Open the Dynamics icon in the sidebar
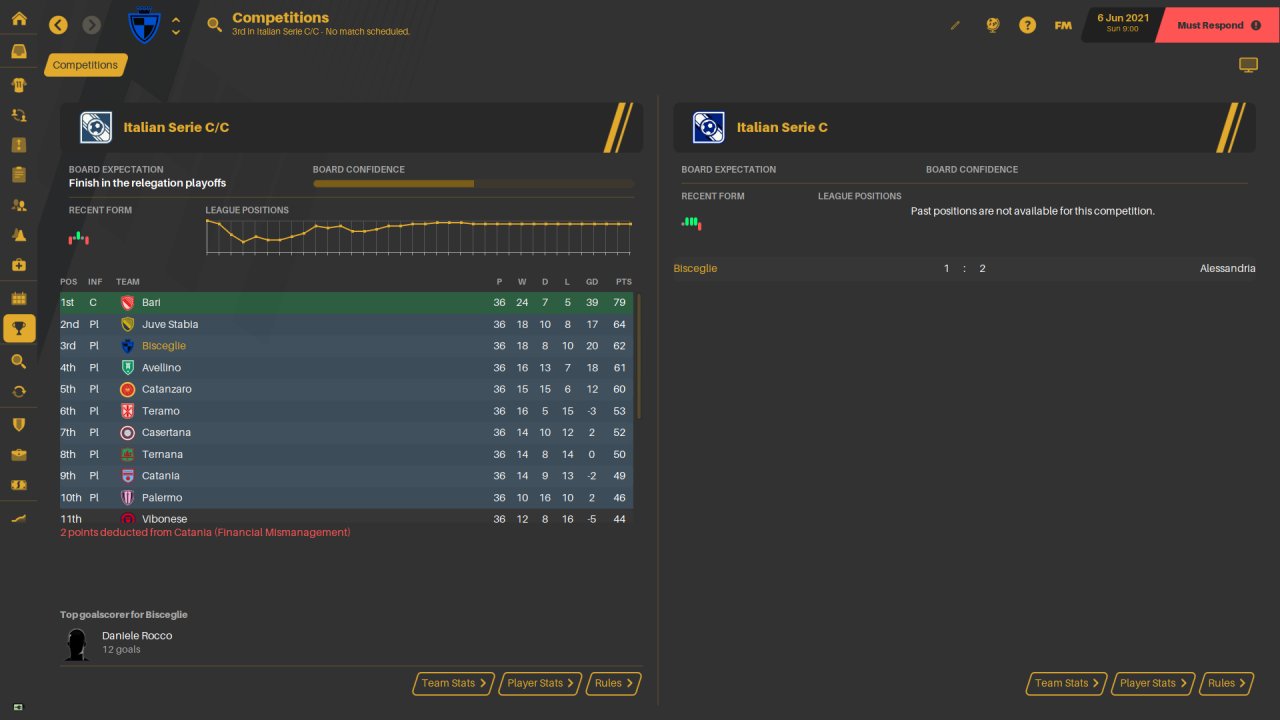The image size is (1280, 720). click(18, 115)
